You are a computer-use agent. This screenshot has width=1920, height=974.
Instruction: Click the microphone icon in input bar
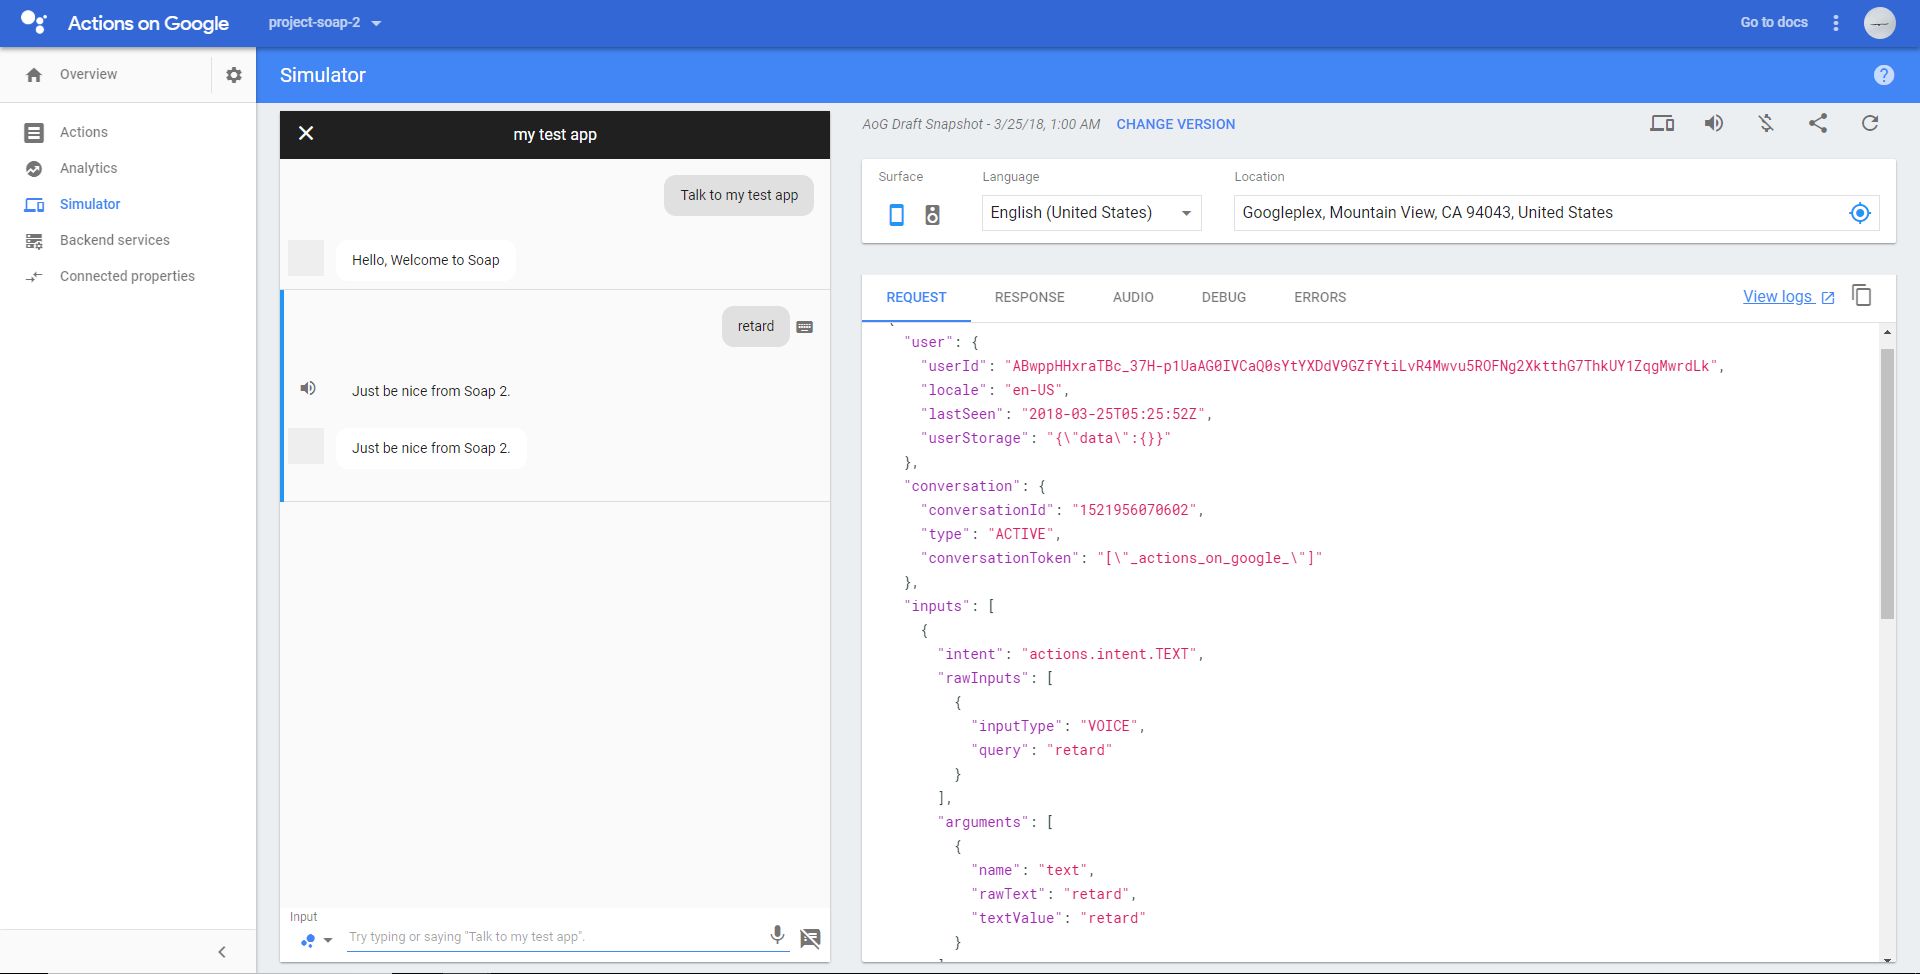(x=777, y=935)
